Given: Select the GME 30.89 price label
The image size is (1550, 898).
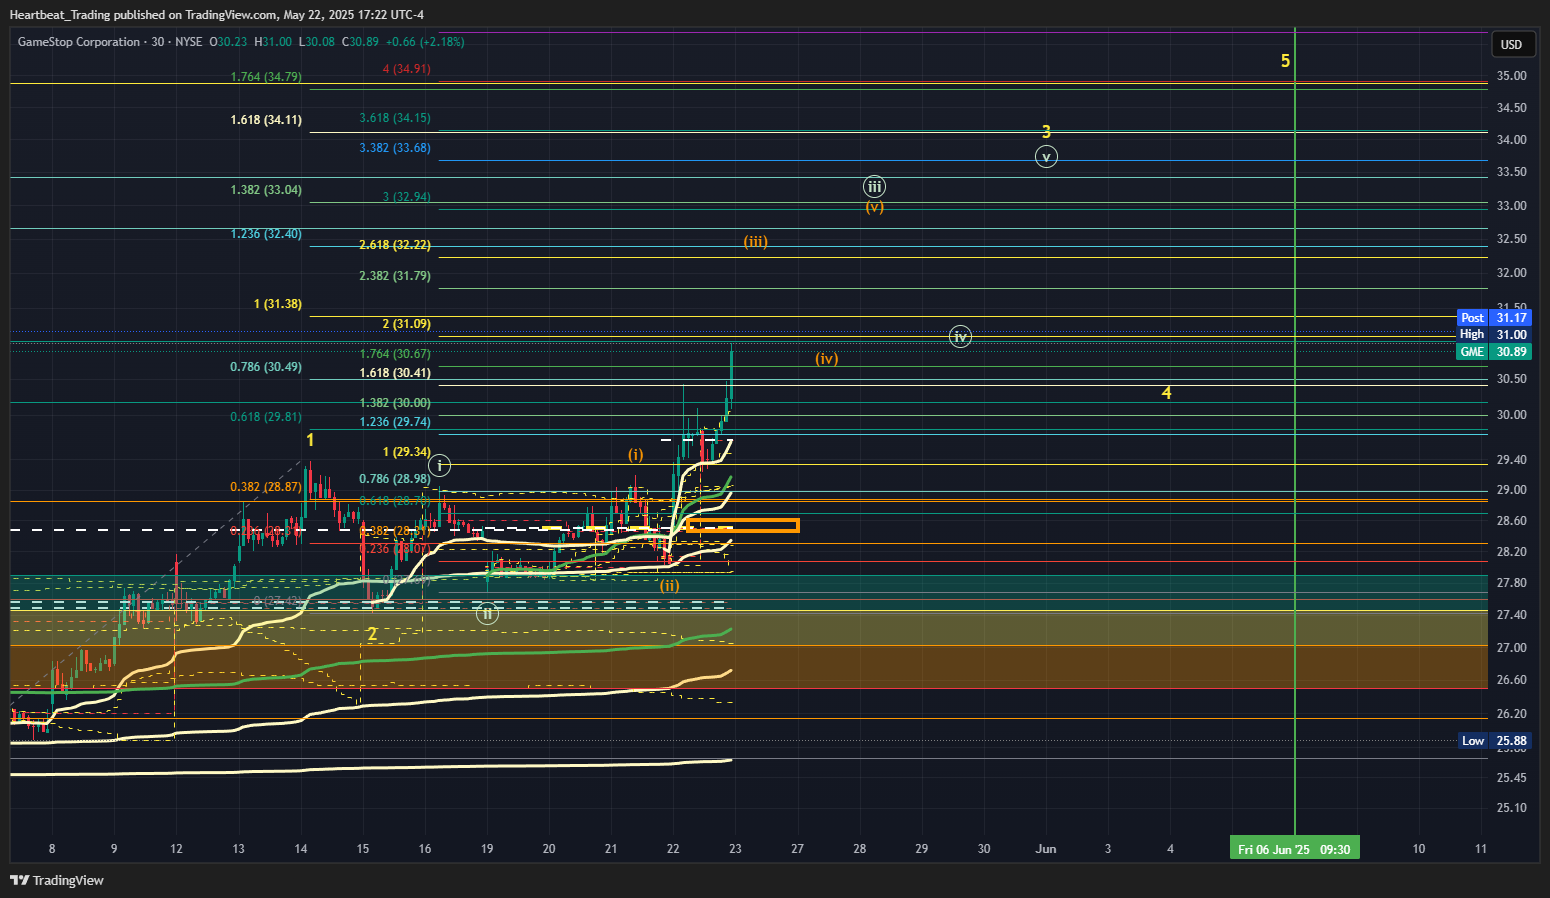Looking at the screenshot, I should coord(1494,352).
